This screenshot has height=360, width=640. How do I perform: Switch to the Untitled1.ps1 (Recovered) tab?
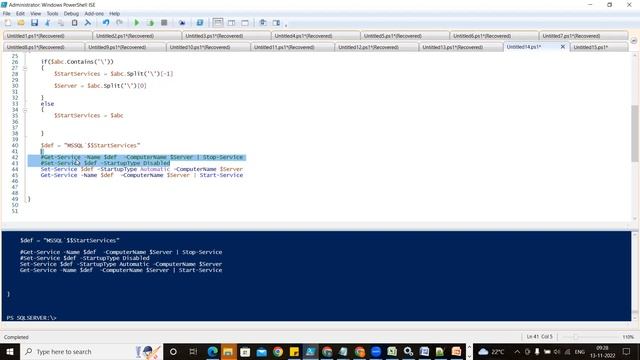[47, 36]
